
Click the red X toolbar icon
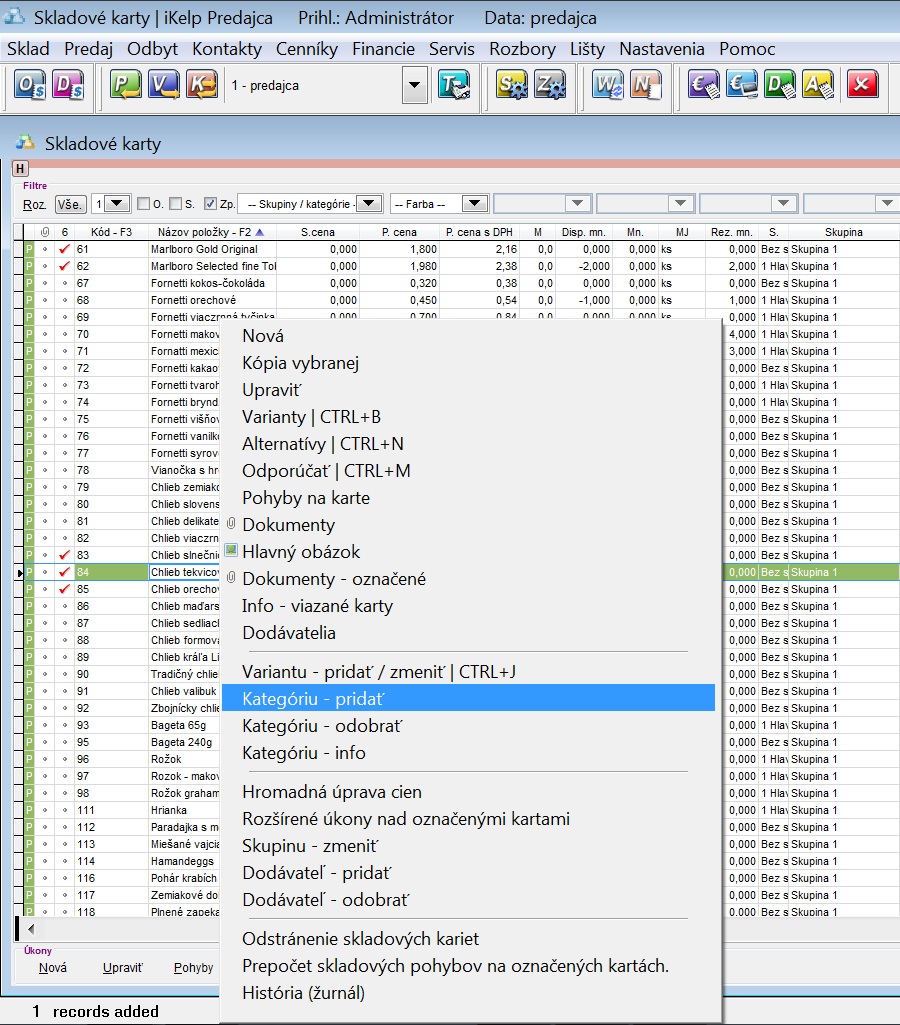862,86
